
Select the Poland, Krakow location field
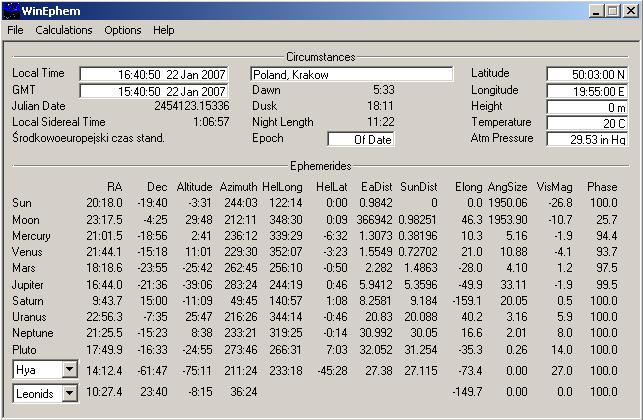[x=352, y=74]
